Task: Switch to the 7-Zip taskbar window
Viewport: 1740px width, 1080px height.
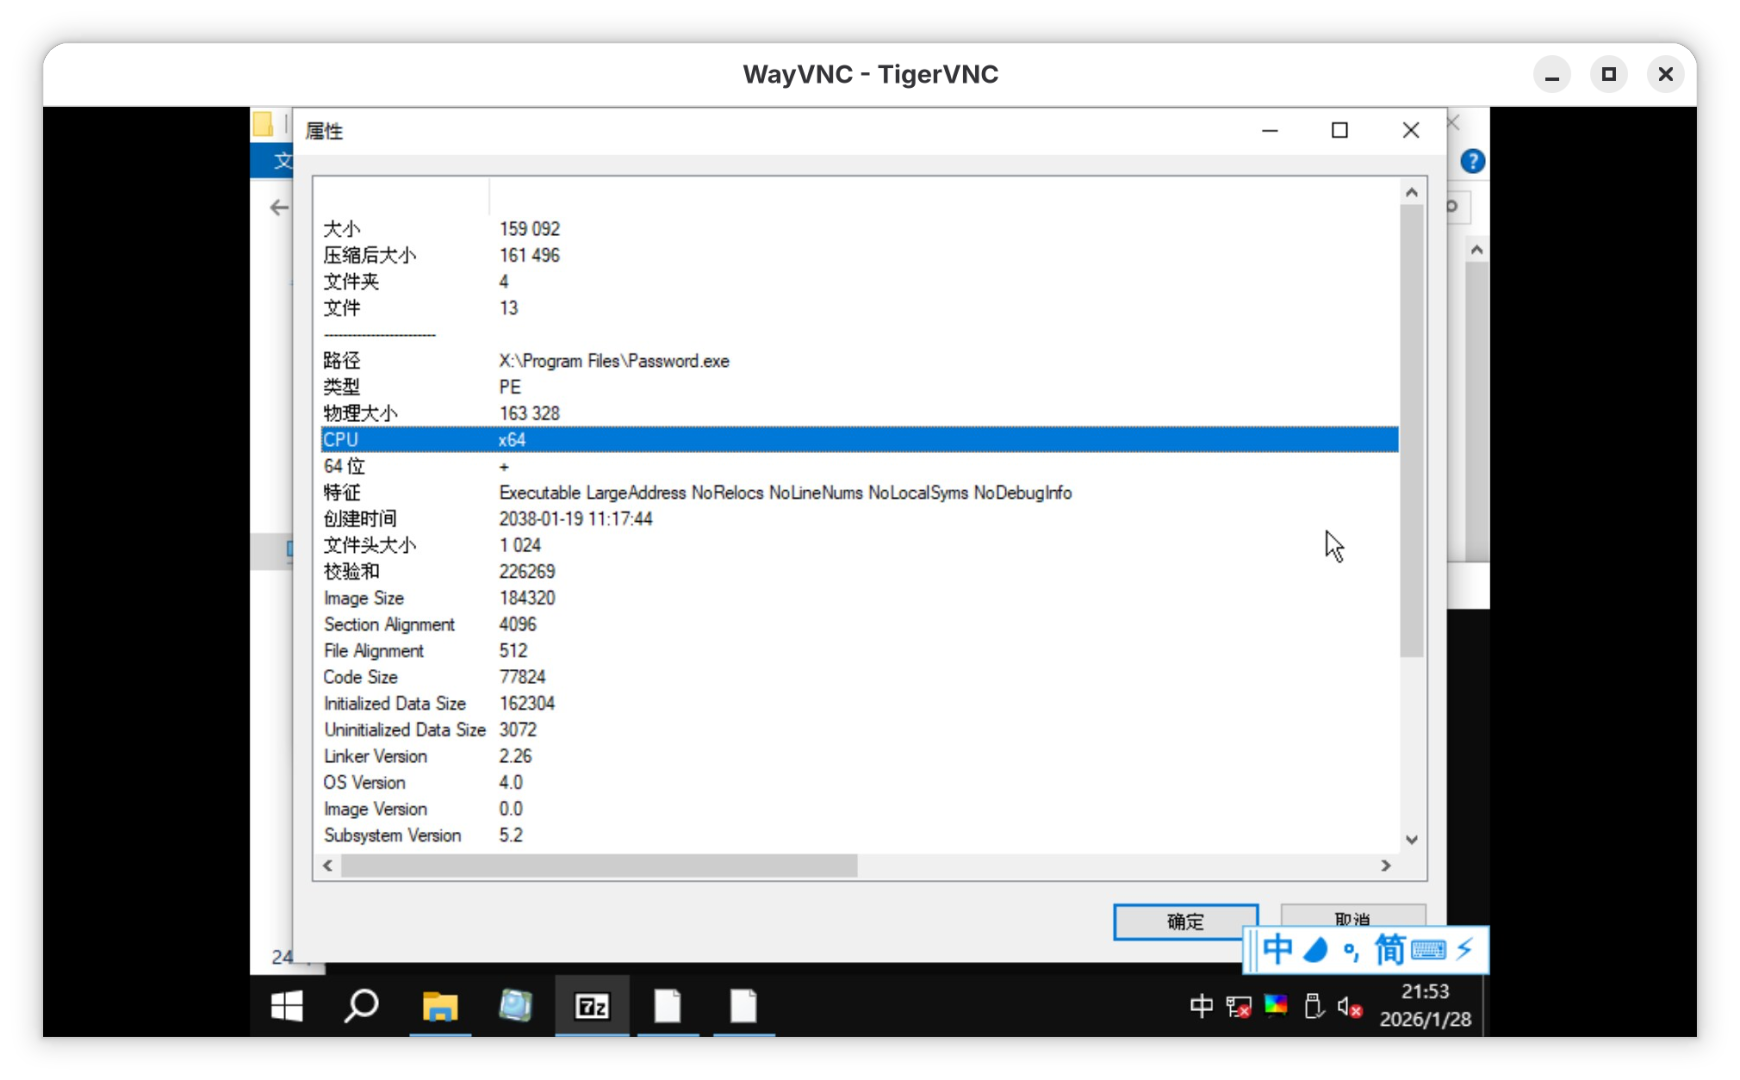Action: pos(592,1006)
